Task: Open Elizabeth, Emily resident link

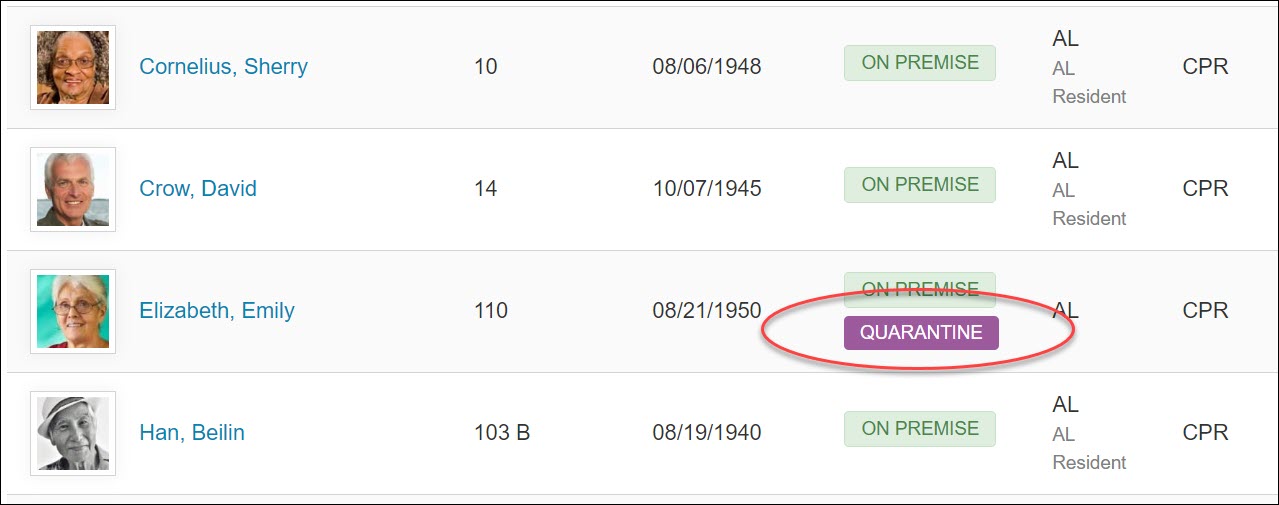Action: click(217, 311)
